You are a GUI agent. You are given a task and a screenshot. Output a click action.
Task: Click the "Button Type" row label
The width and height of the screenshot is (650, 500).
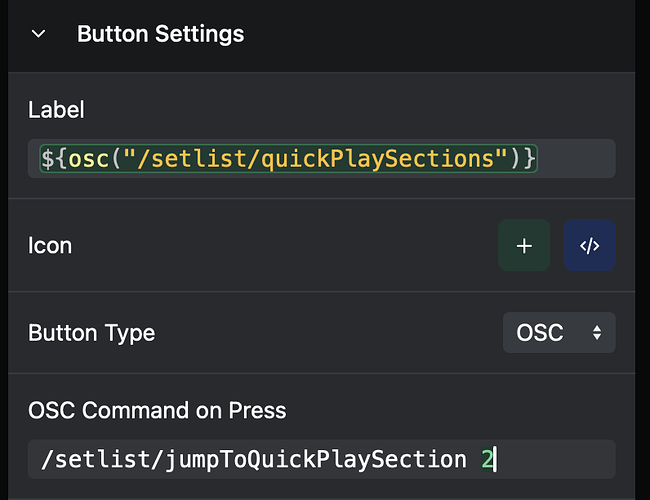[91, 333]
